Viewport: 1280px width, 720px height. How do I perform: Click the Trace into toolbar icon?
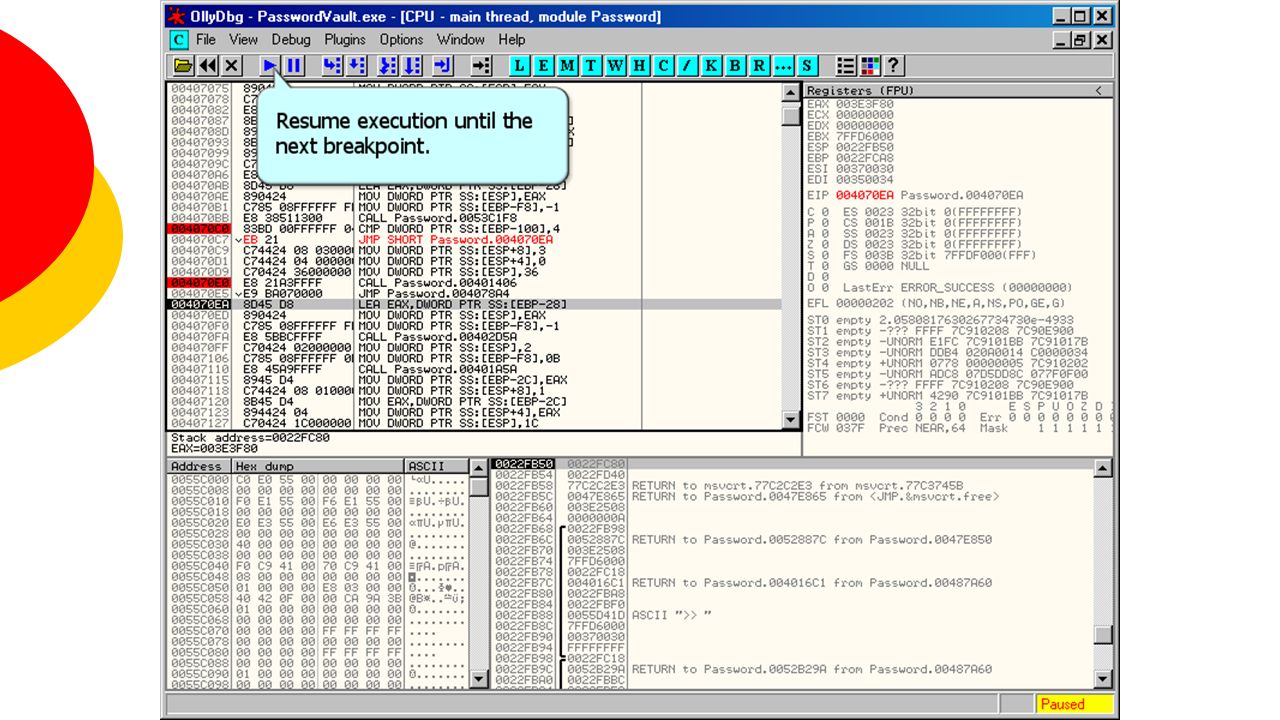click(x=389, y=65)
